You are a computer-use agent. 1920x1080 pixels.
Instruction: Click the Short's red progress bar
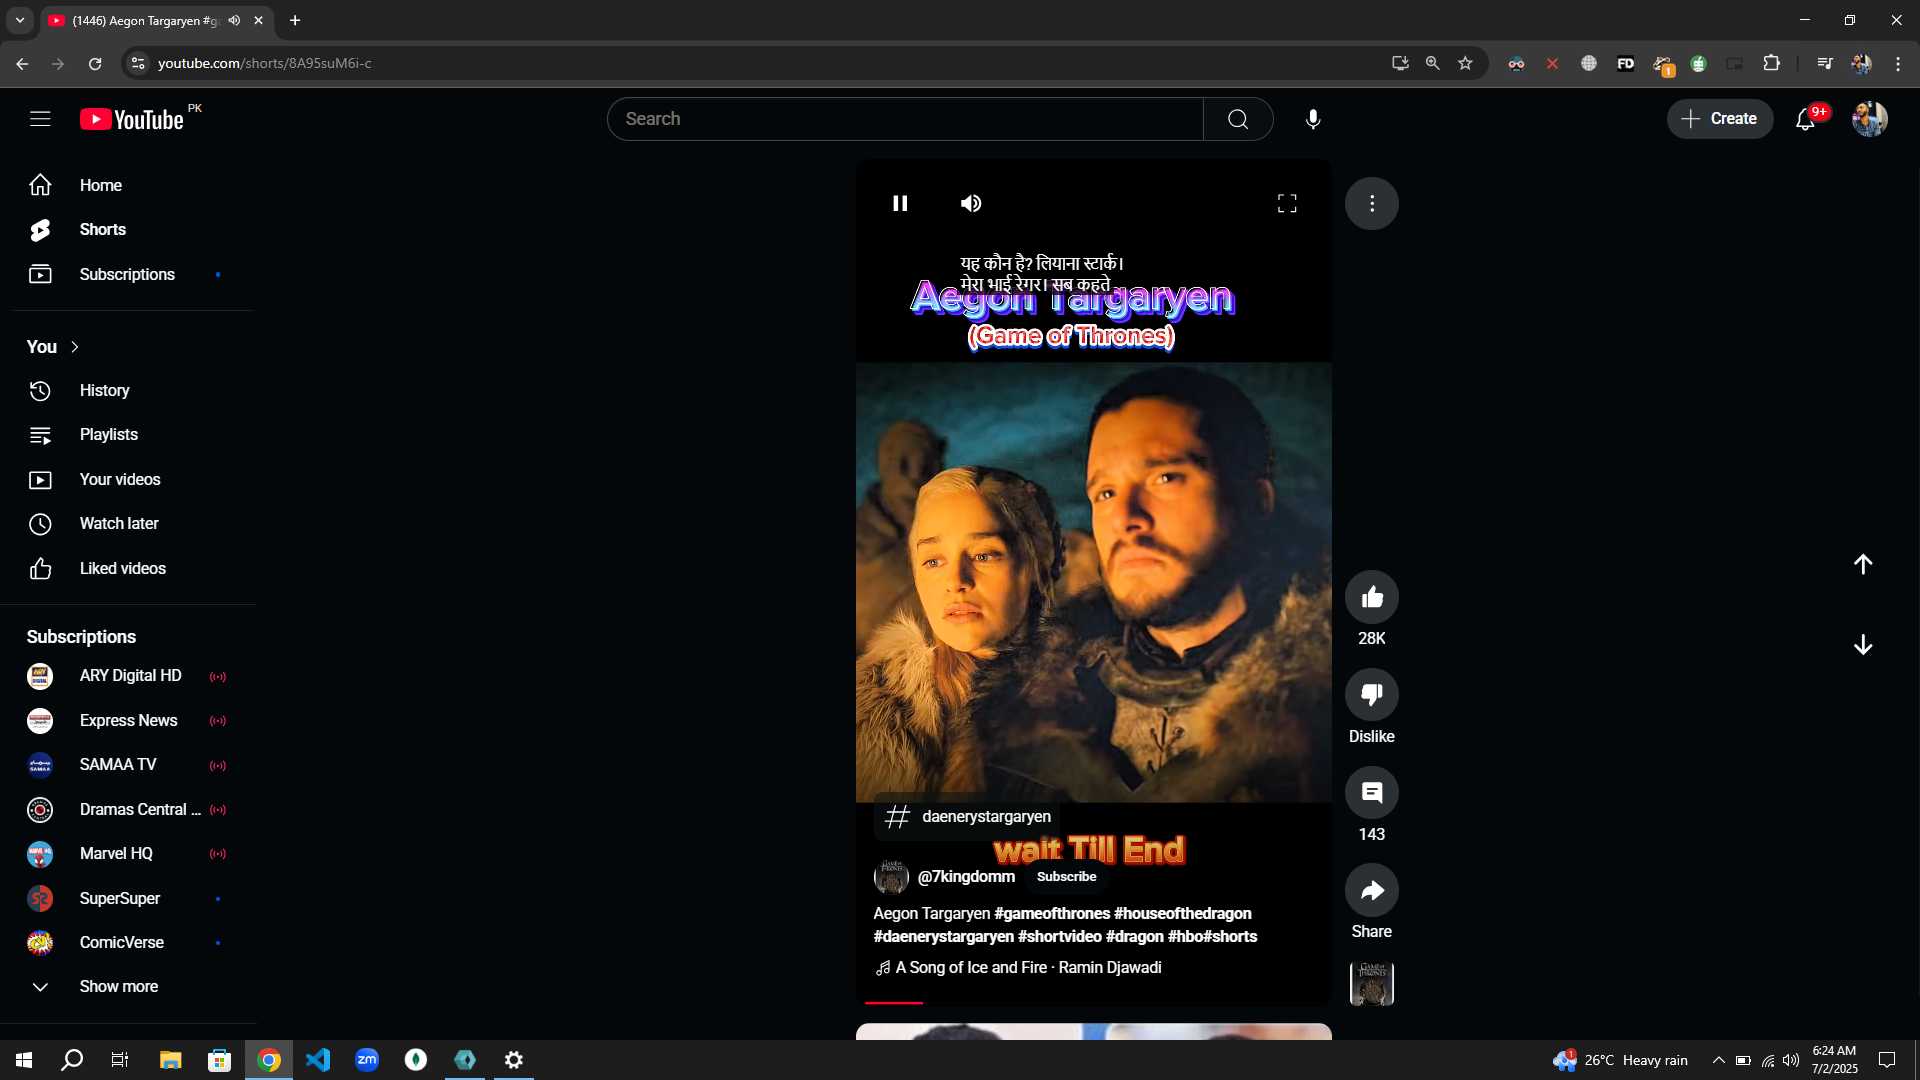coord(894,1002)
